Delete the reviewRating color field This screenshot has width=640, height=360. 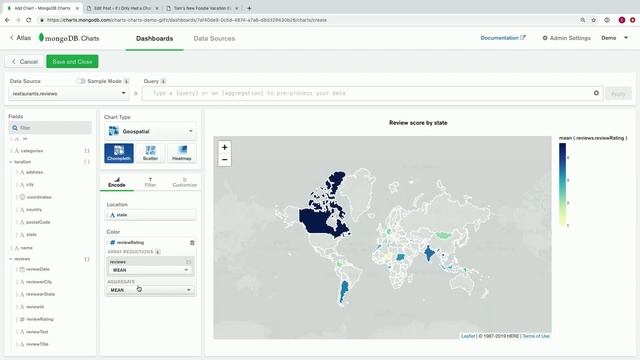[x=192, y=243]
